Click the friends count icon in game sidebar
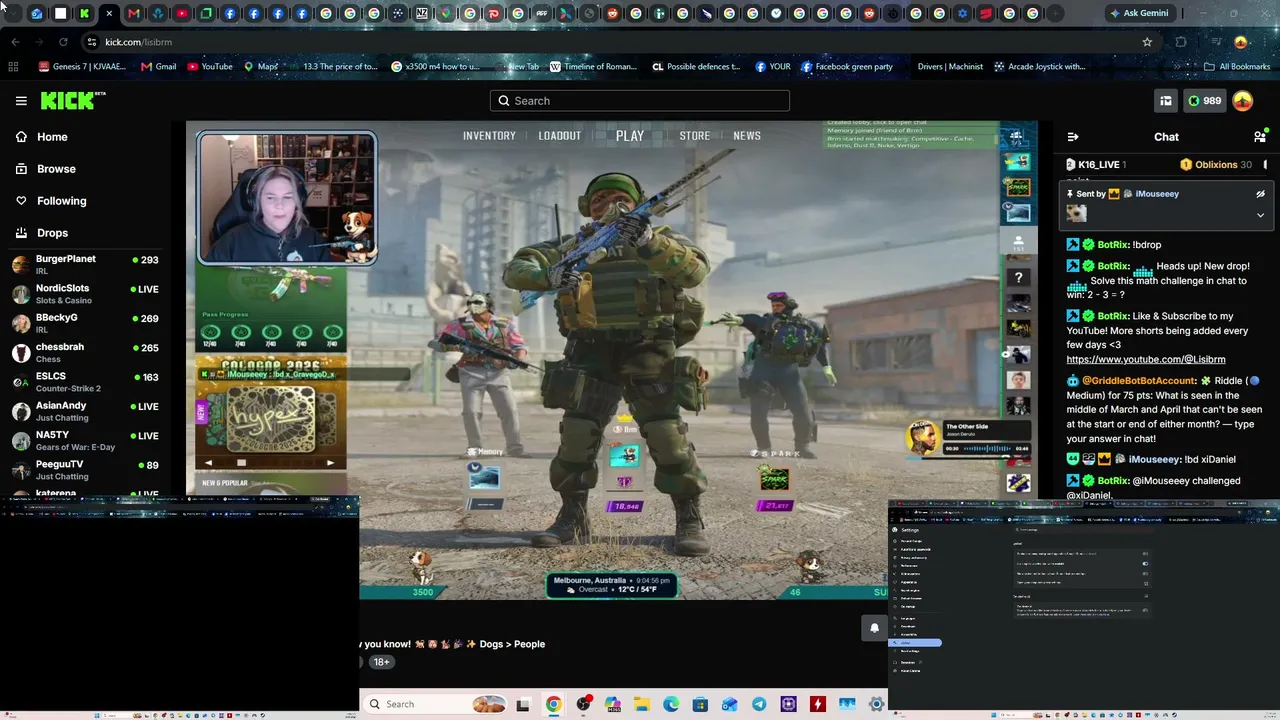This screenshot has width=1280, height=720. click(x=1018, y=243)
